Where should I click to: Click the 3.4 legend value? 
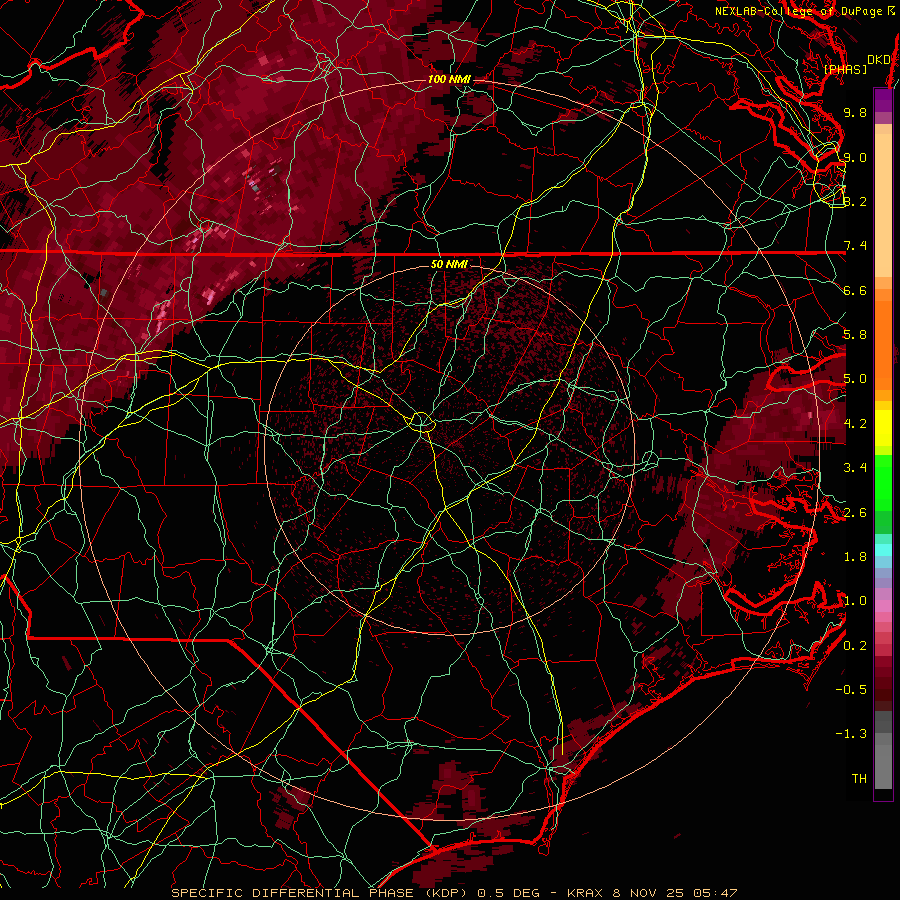855,468
